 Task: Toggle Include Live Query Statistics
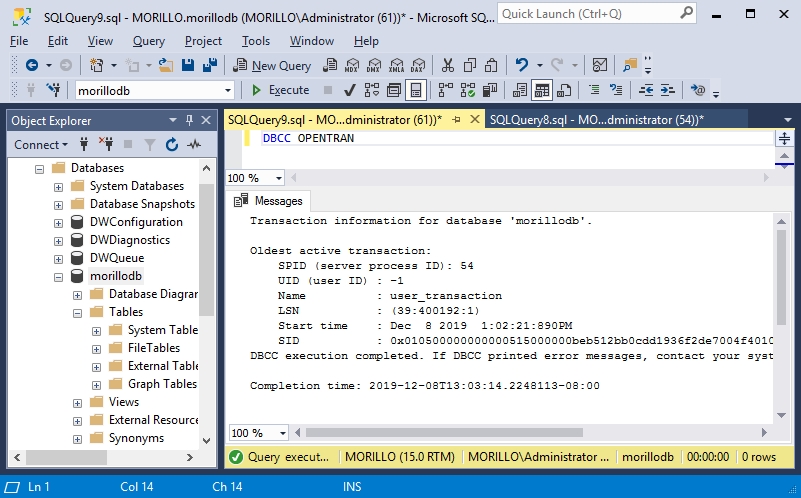point(467,90)
